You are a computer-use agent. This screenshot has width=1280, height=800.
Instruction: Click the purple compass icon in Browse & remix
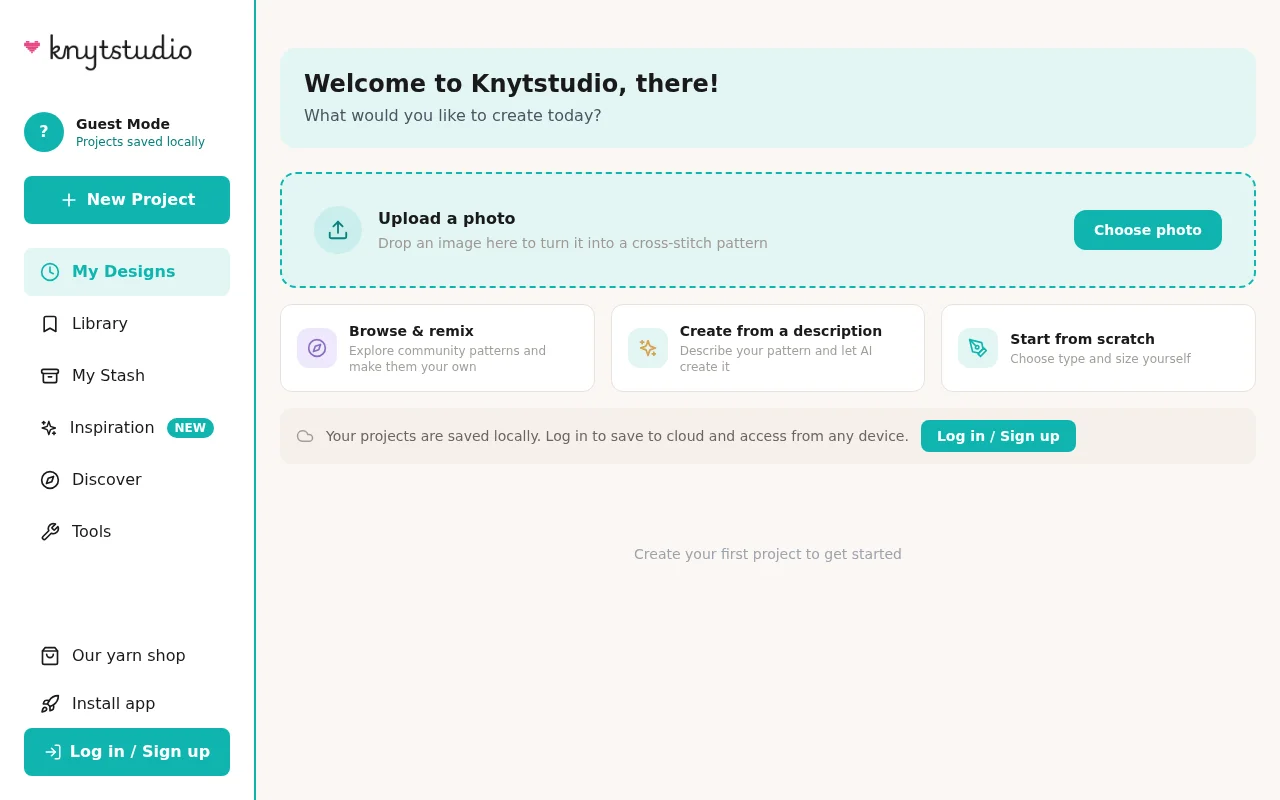coord(317,348)
